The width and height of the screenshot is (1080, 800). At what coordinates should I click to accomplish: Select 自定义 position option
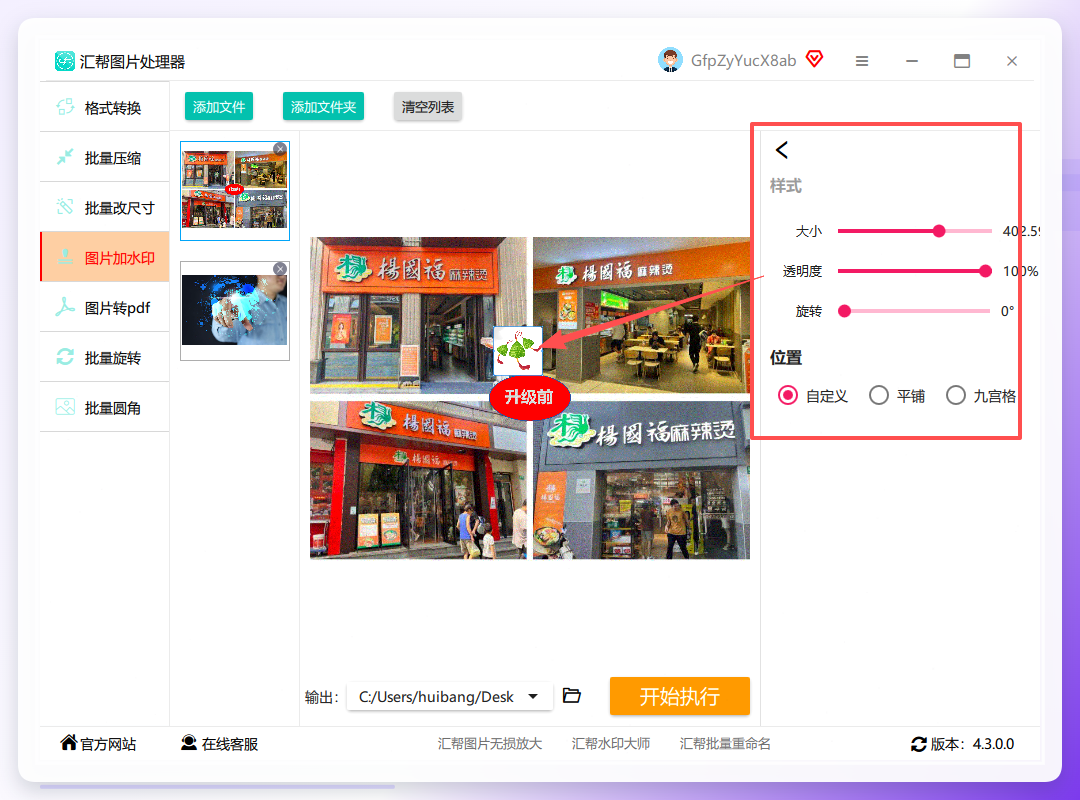(788, 396)
